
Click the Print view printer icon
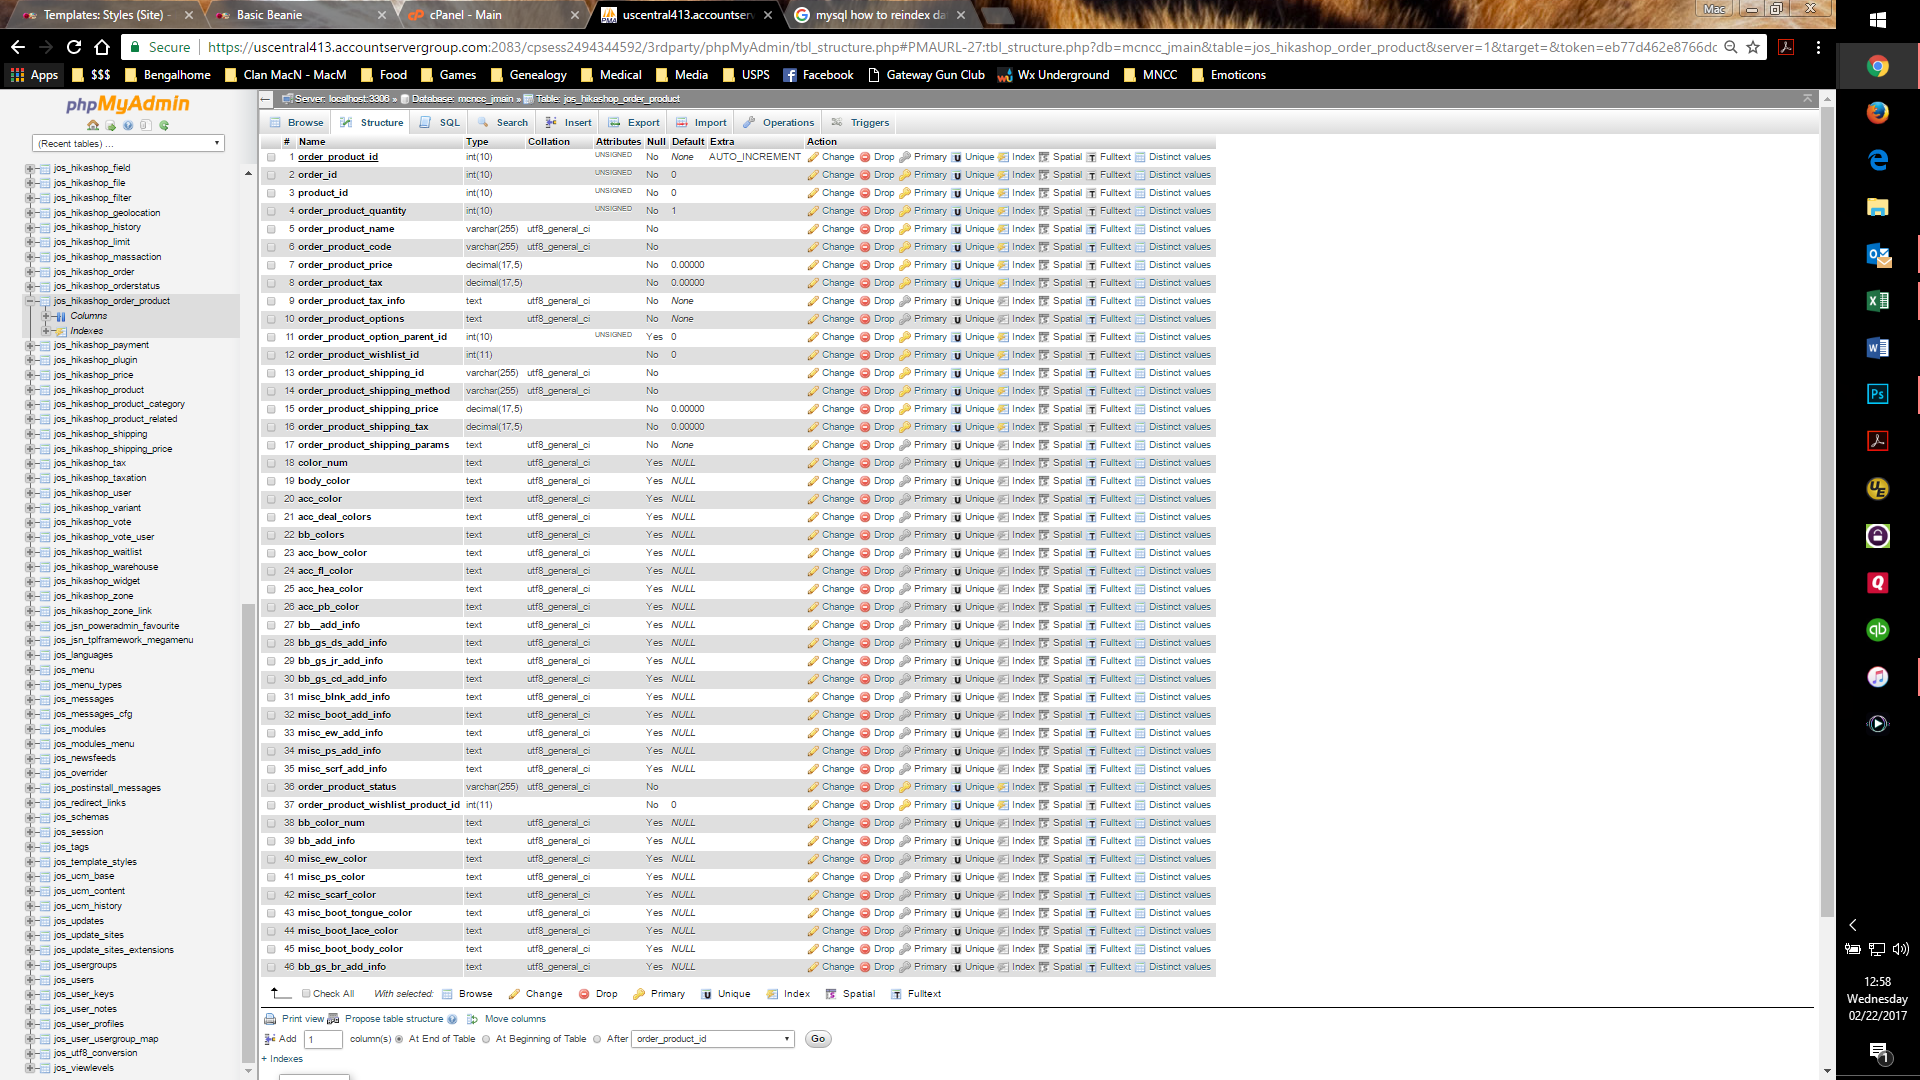270,1019
